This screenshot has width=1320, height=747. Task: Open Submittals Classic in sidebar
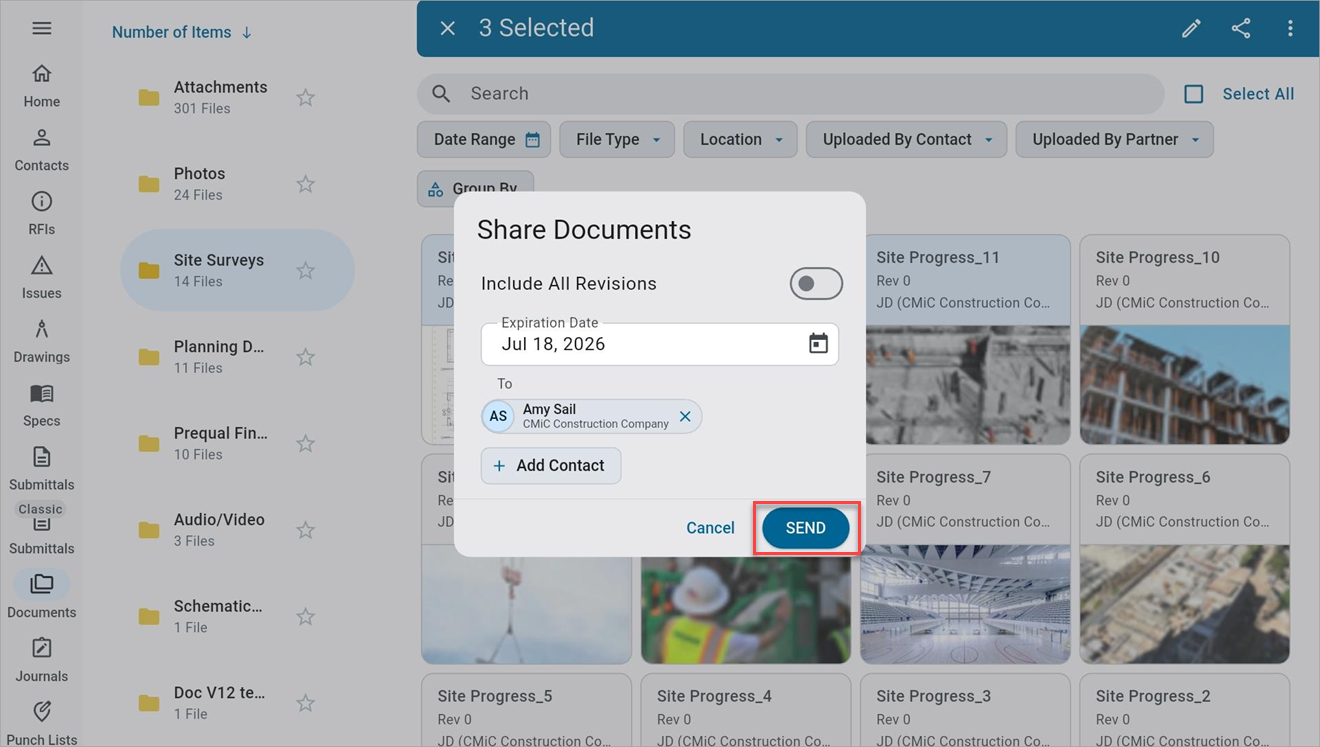pos(41,530)
